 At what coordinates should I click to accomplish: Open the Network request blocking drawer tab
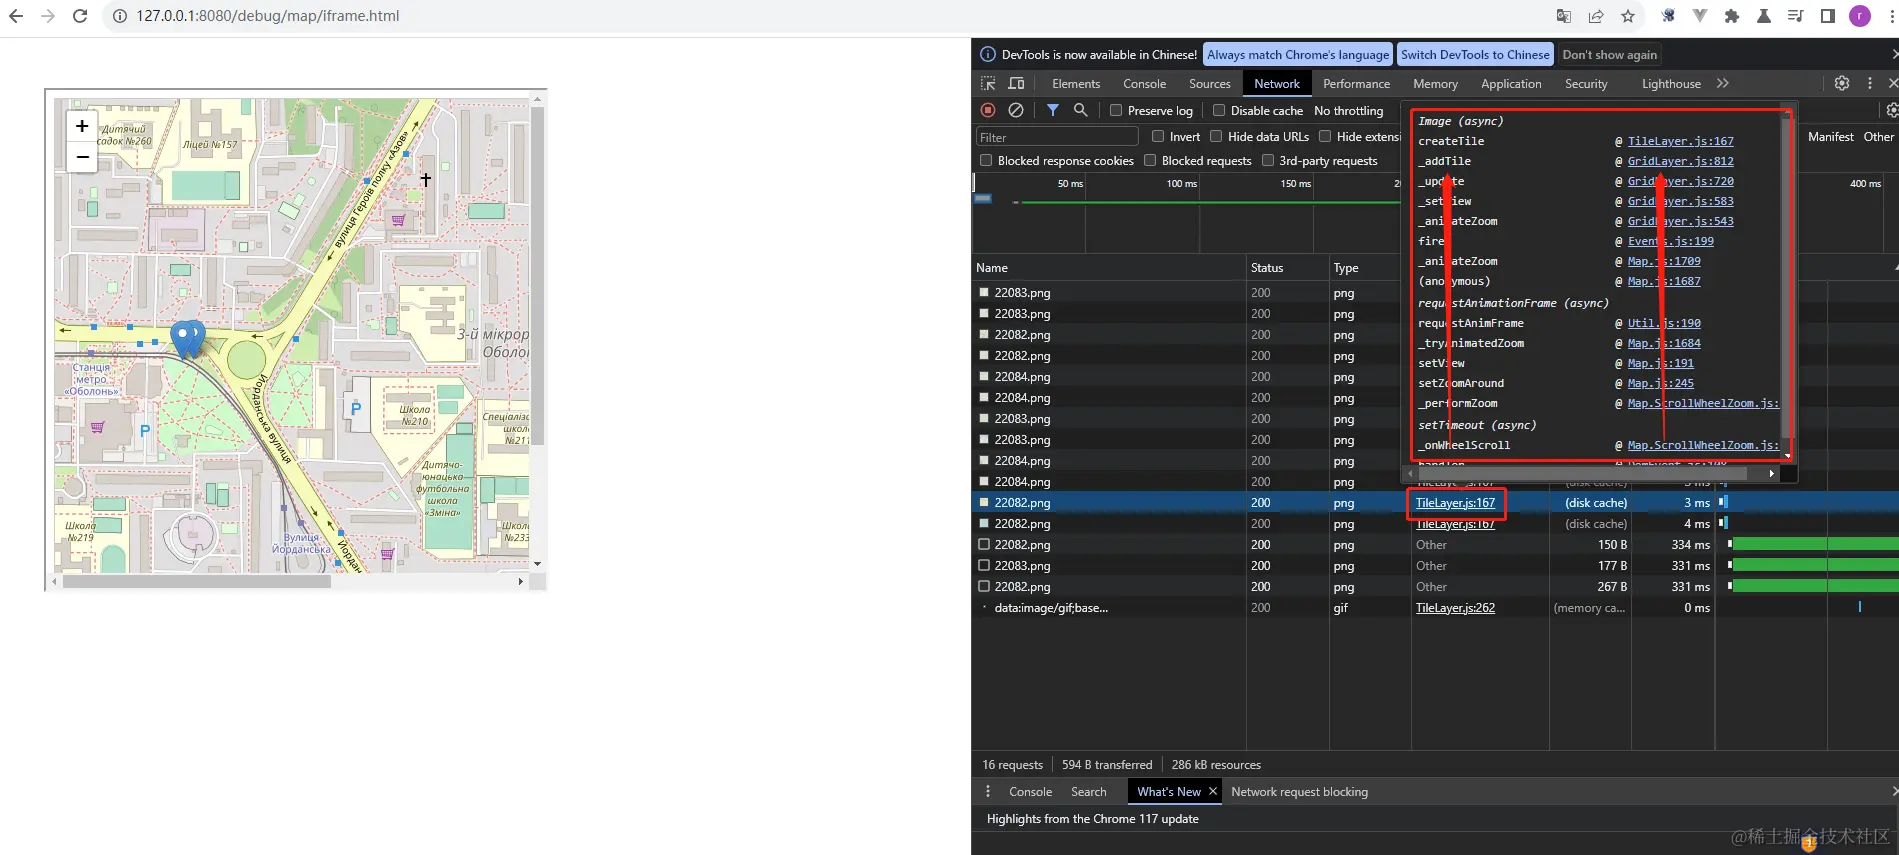[1300, 792]
